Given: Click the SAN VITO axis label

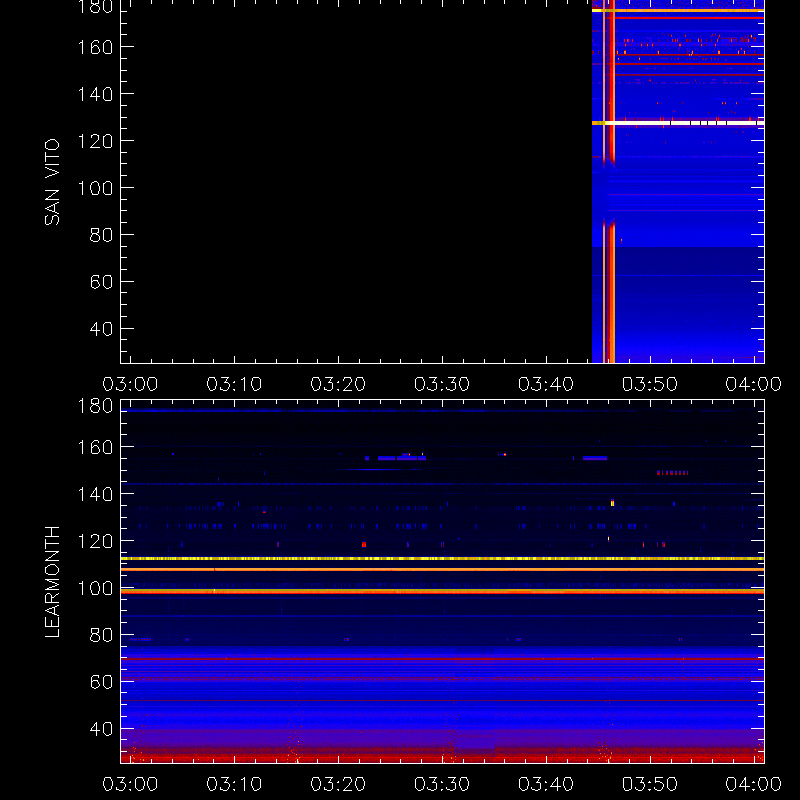Looking at the screenshot, I should click(52, 182).
